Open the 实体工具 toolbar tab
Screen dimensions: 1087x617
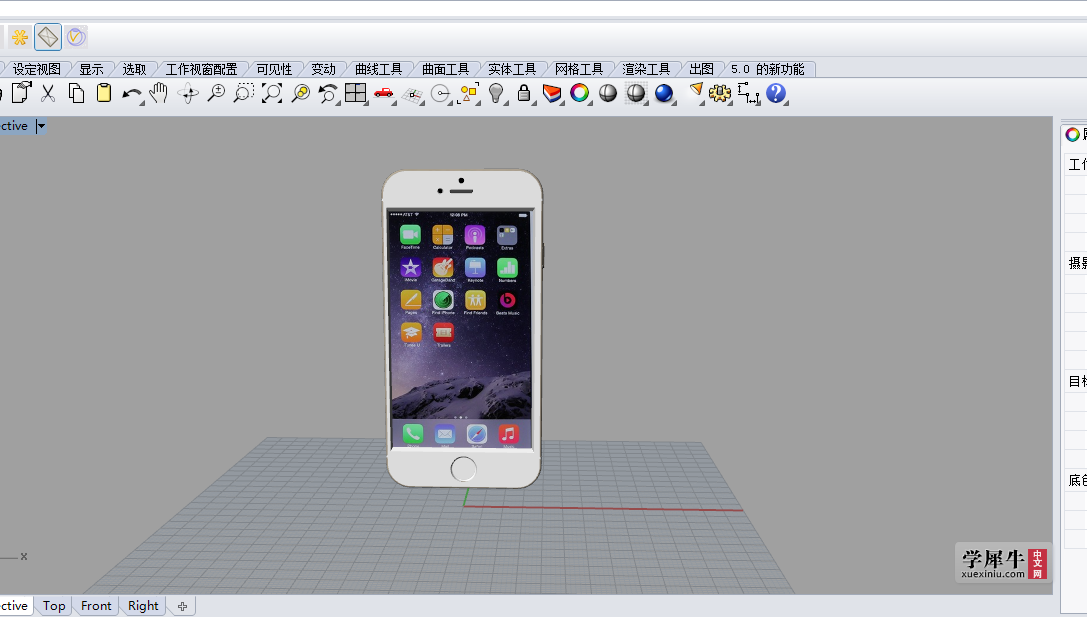click(x=512, y=69)
